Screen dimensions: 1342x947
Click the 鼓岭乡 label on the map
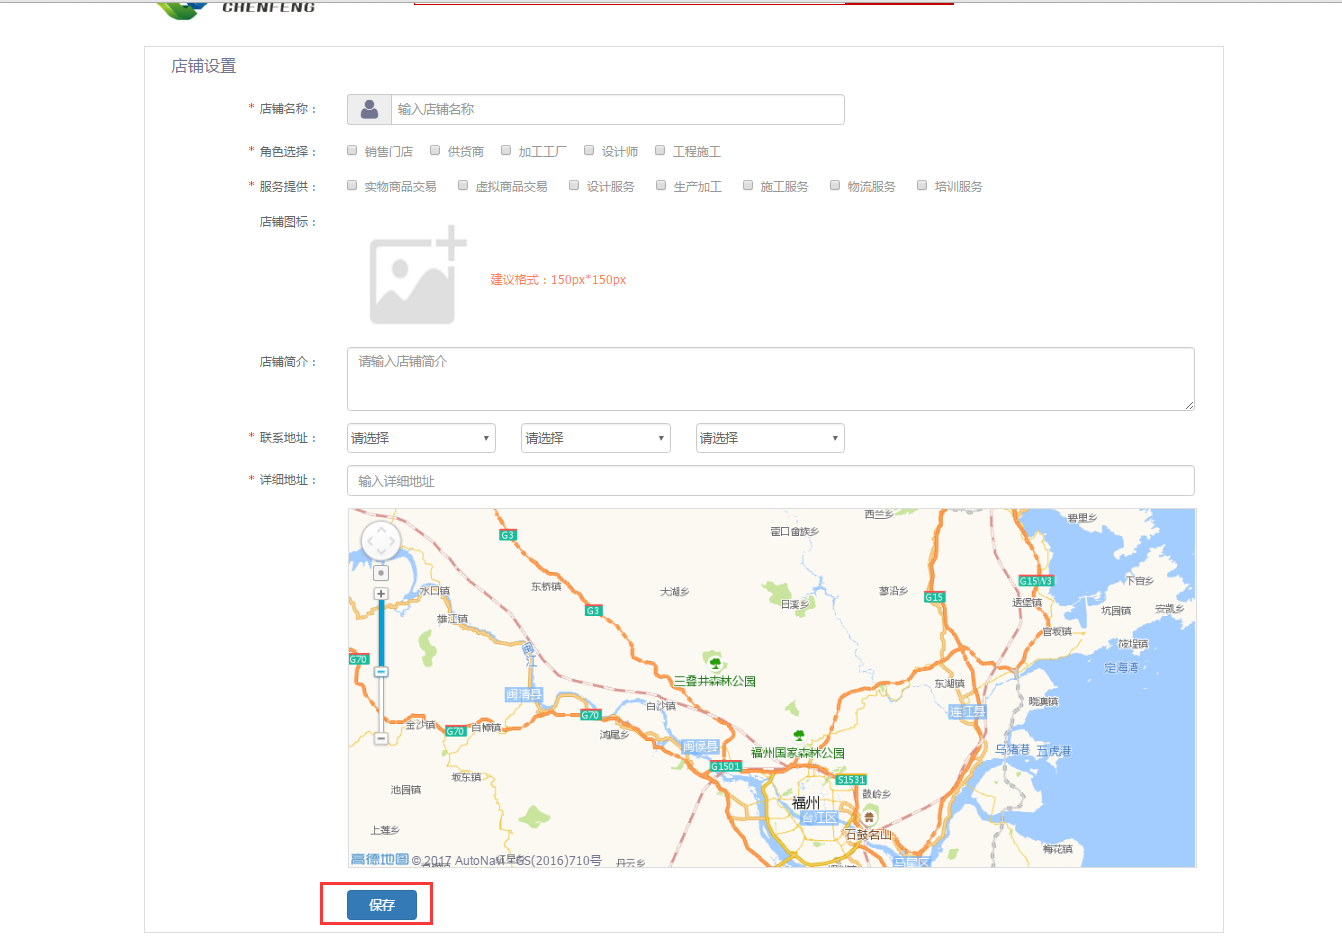click(x=876, y=794)
